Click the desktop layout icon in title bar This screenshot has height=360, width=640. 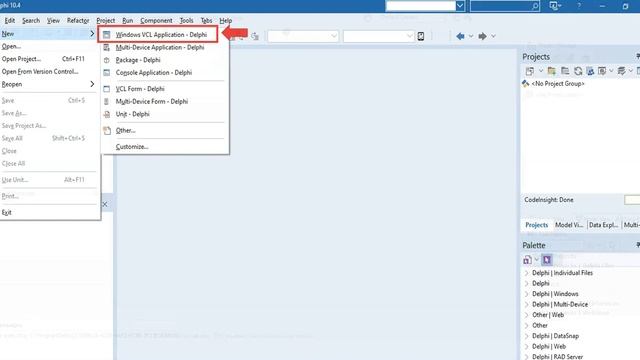(x=553, y=6)
